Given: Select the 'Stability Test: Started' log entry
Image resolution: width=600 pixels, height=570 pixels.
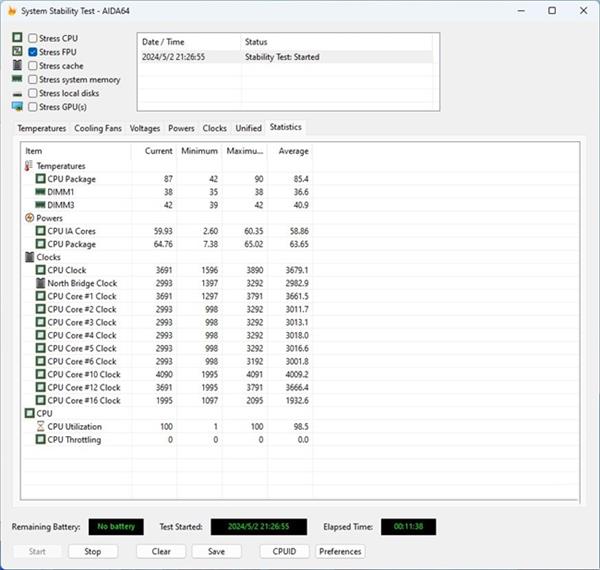Looking at the screenshot, I should [285, 57].
